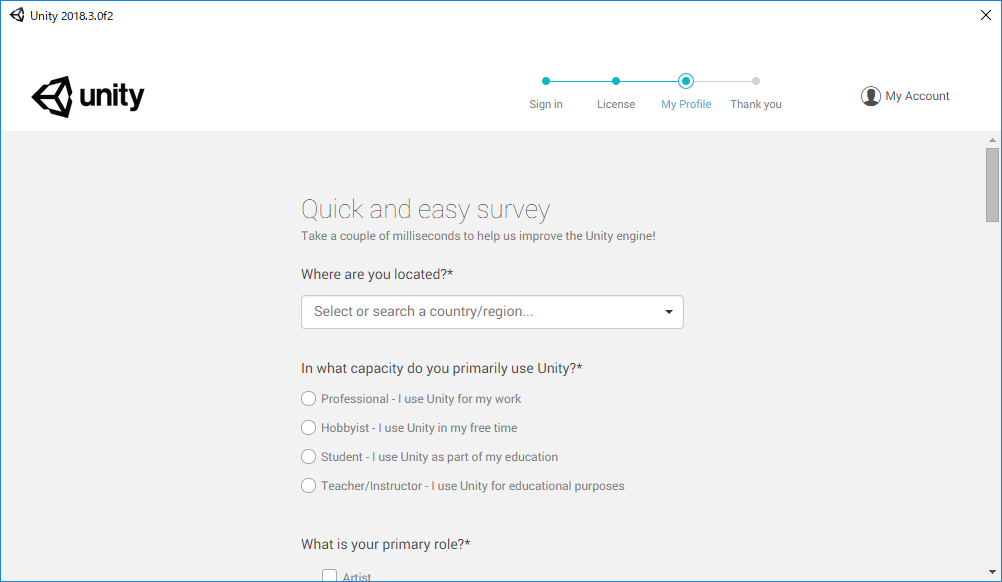Click the Thank you step indicator dot
Screen dimensions: 1002x582
tap(755, 81)
